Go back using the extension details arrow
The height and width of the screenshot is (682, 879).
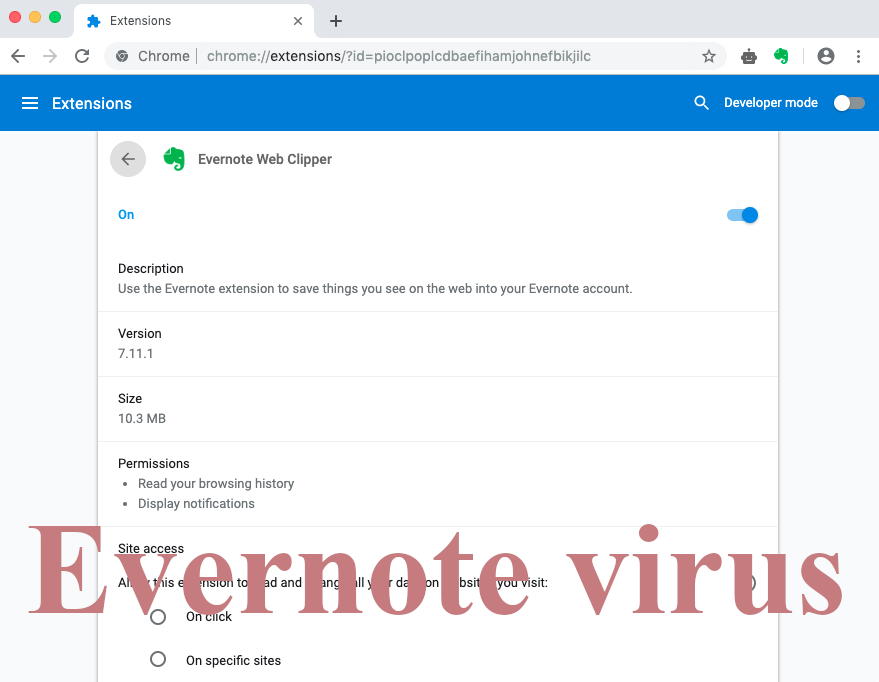pyautogui.click(x=128, y=159)
